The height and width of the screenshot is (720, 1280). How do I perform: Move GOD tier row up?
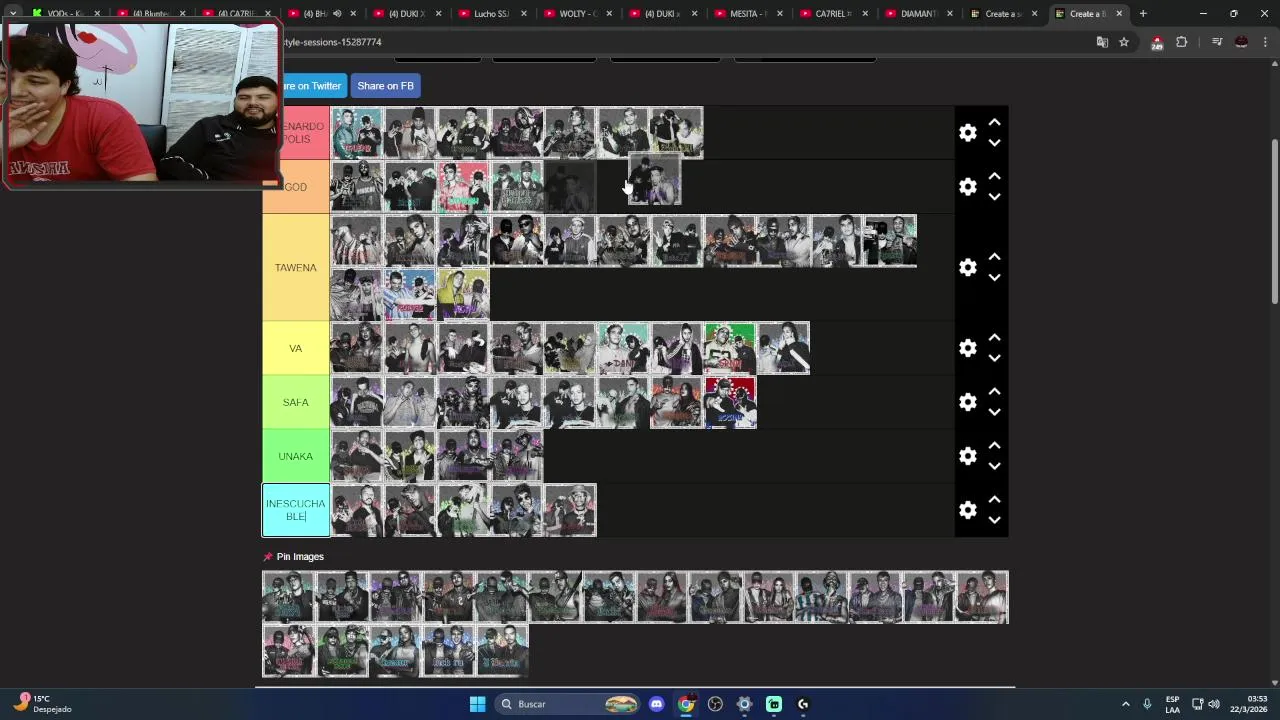point(995,176)
